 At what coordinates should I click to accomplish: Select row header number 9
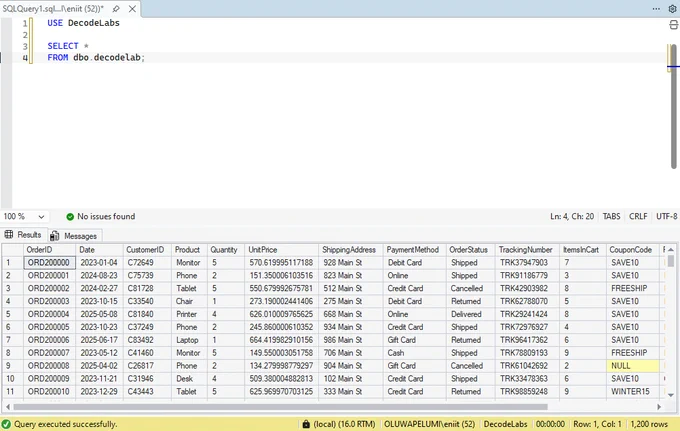coord(13,366)
